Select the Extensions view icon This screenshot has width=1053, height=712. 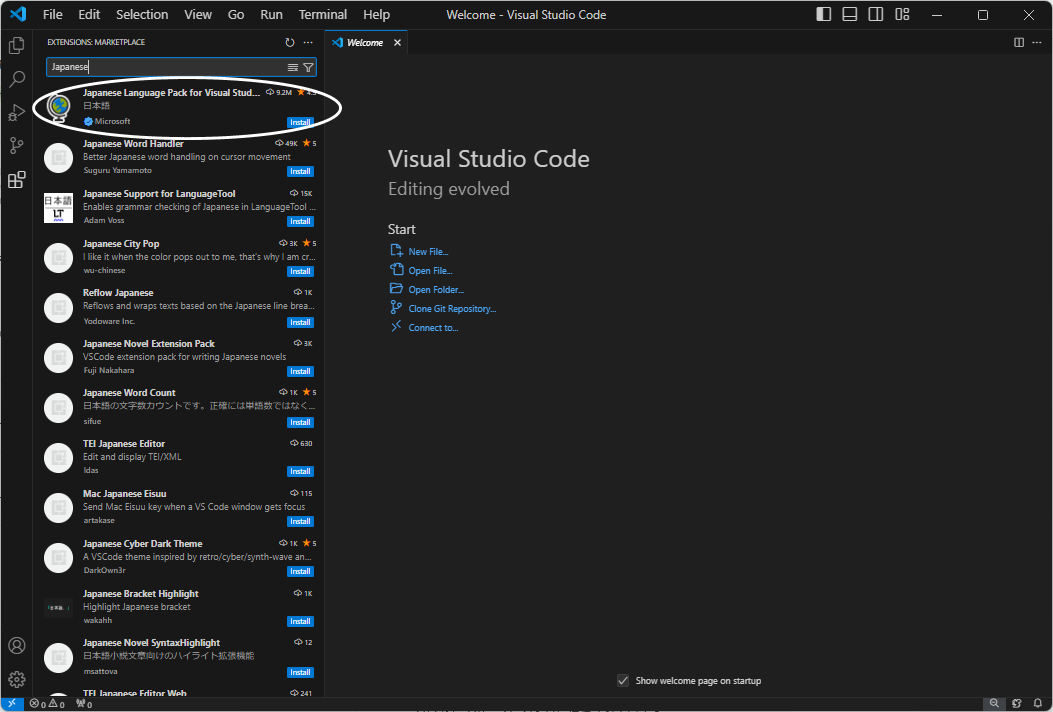17,179
